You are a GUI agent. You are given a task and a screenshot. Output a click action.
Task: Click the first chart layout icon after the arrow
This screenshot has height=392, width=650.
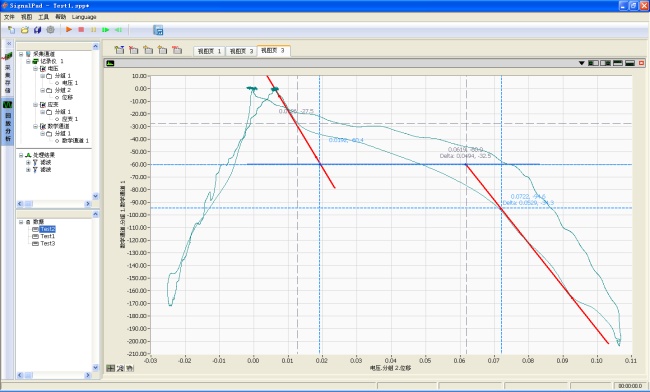pos(593,63)
